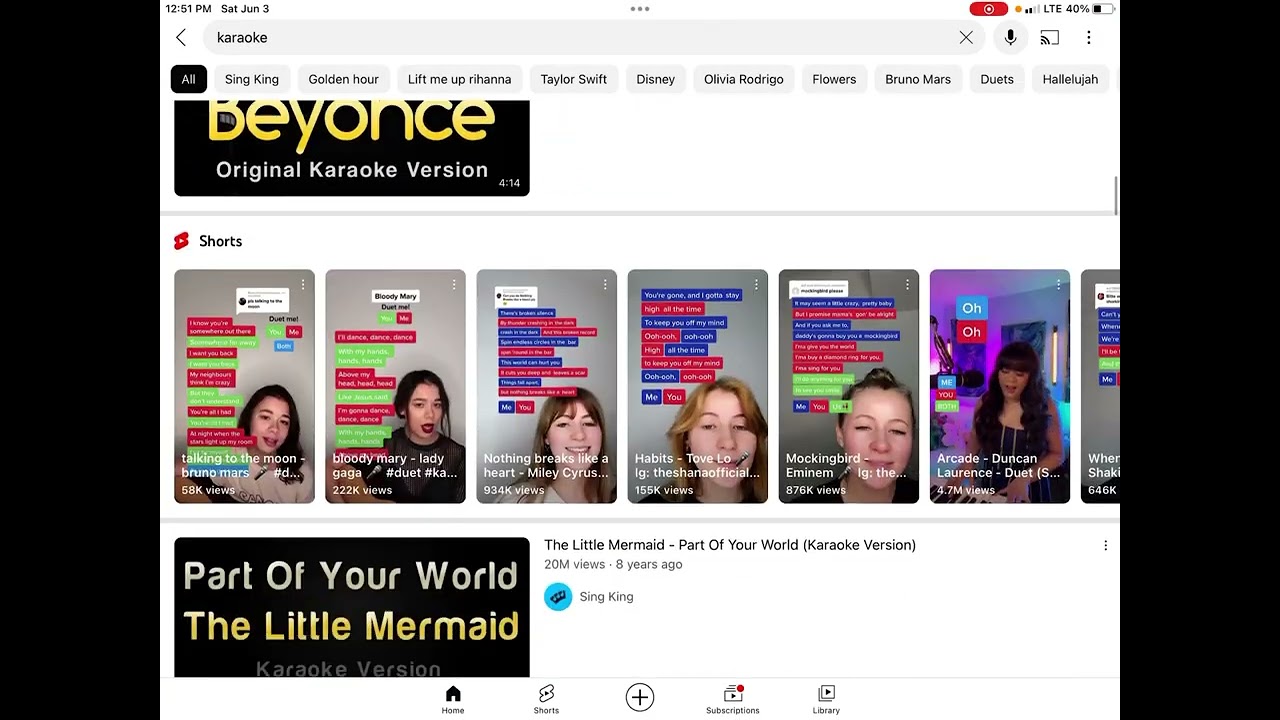Click the 12:51 PM clock in status bar
This screenshot has height=720, width=1280.
point(189,9)
